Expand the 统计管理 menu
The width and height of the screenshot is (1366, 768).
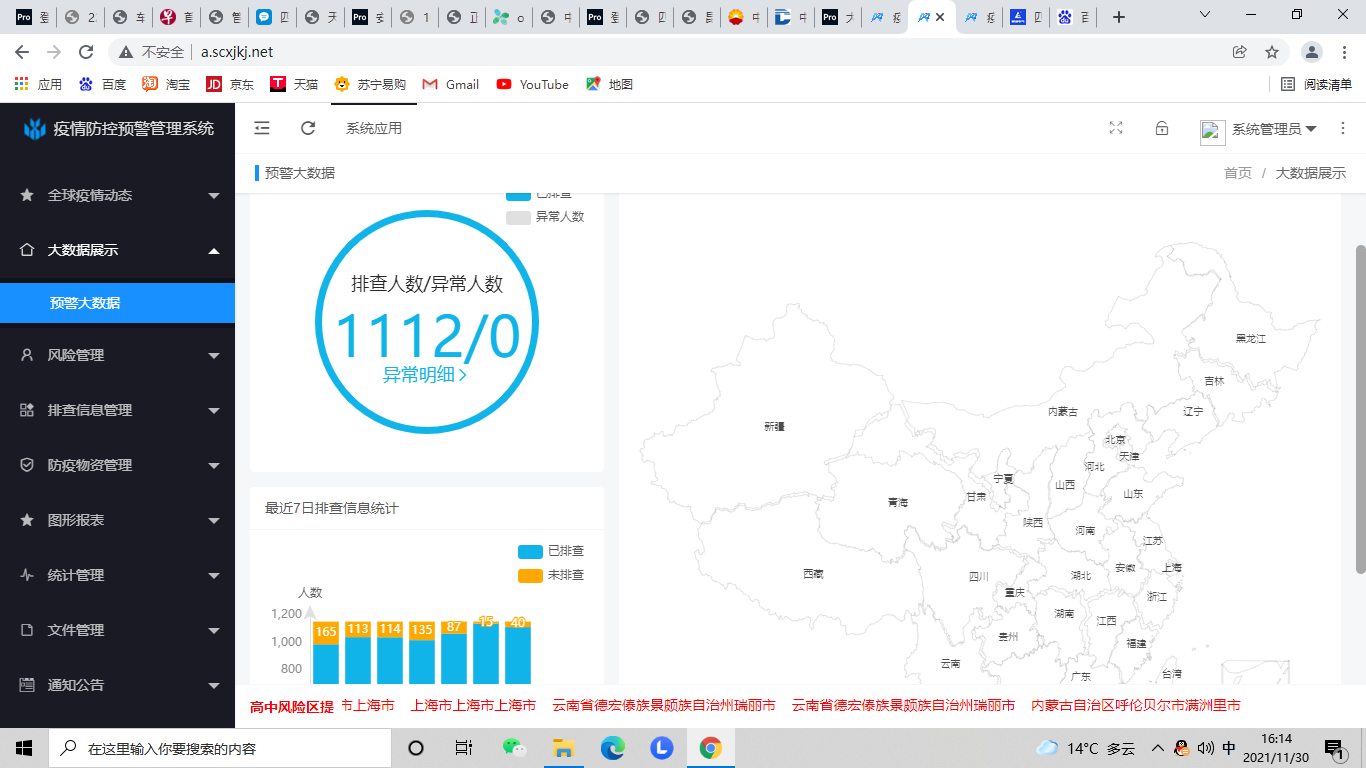click(x=214, y=576)
